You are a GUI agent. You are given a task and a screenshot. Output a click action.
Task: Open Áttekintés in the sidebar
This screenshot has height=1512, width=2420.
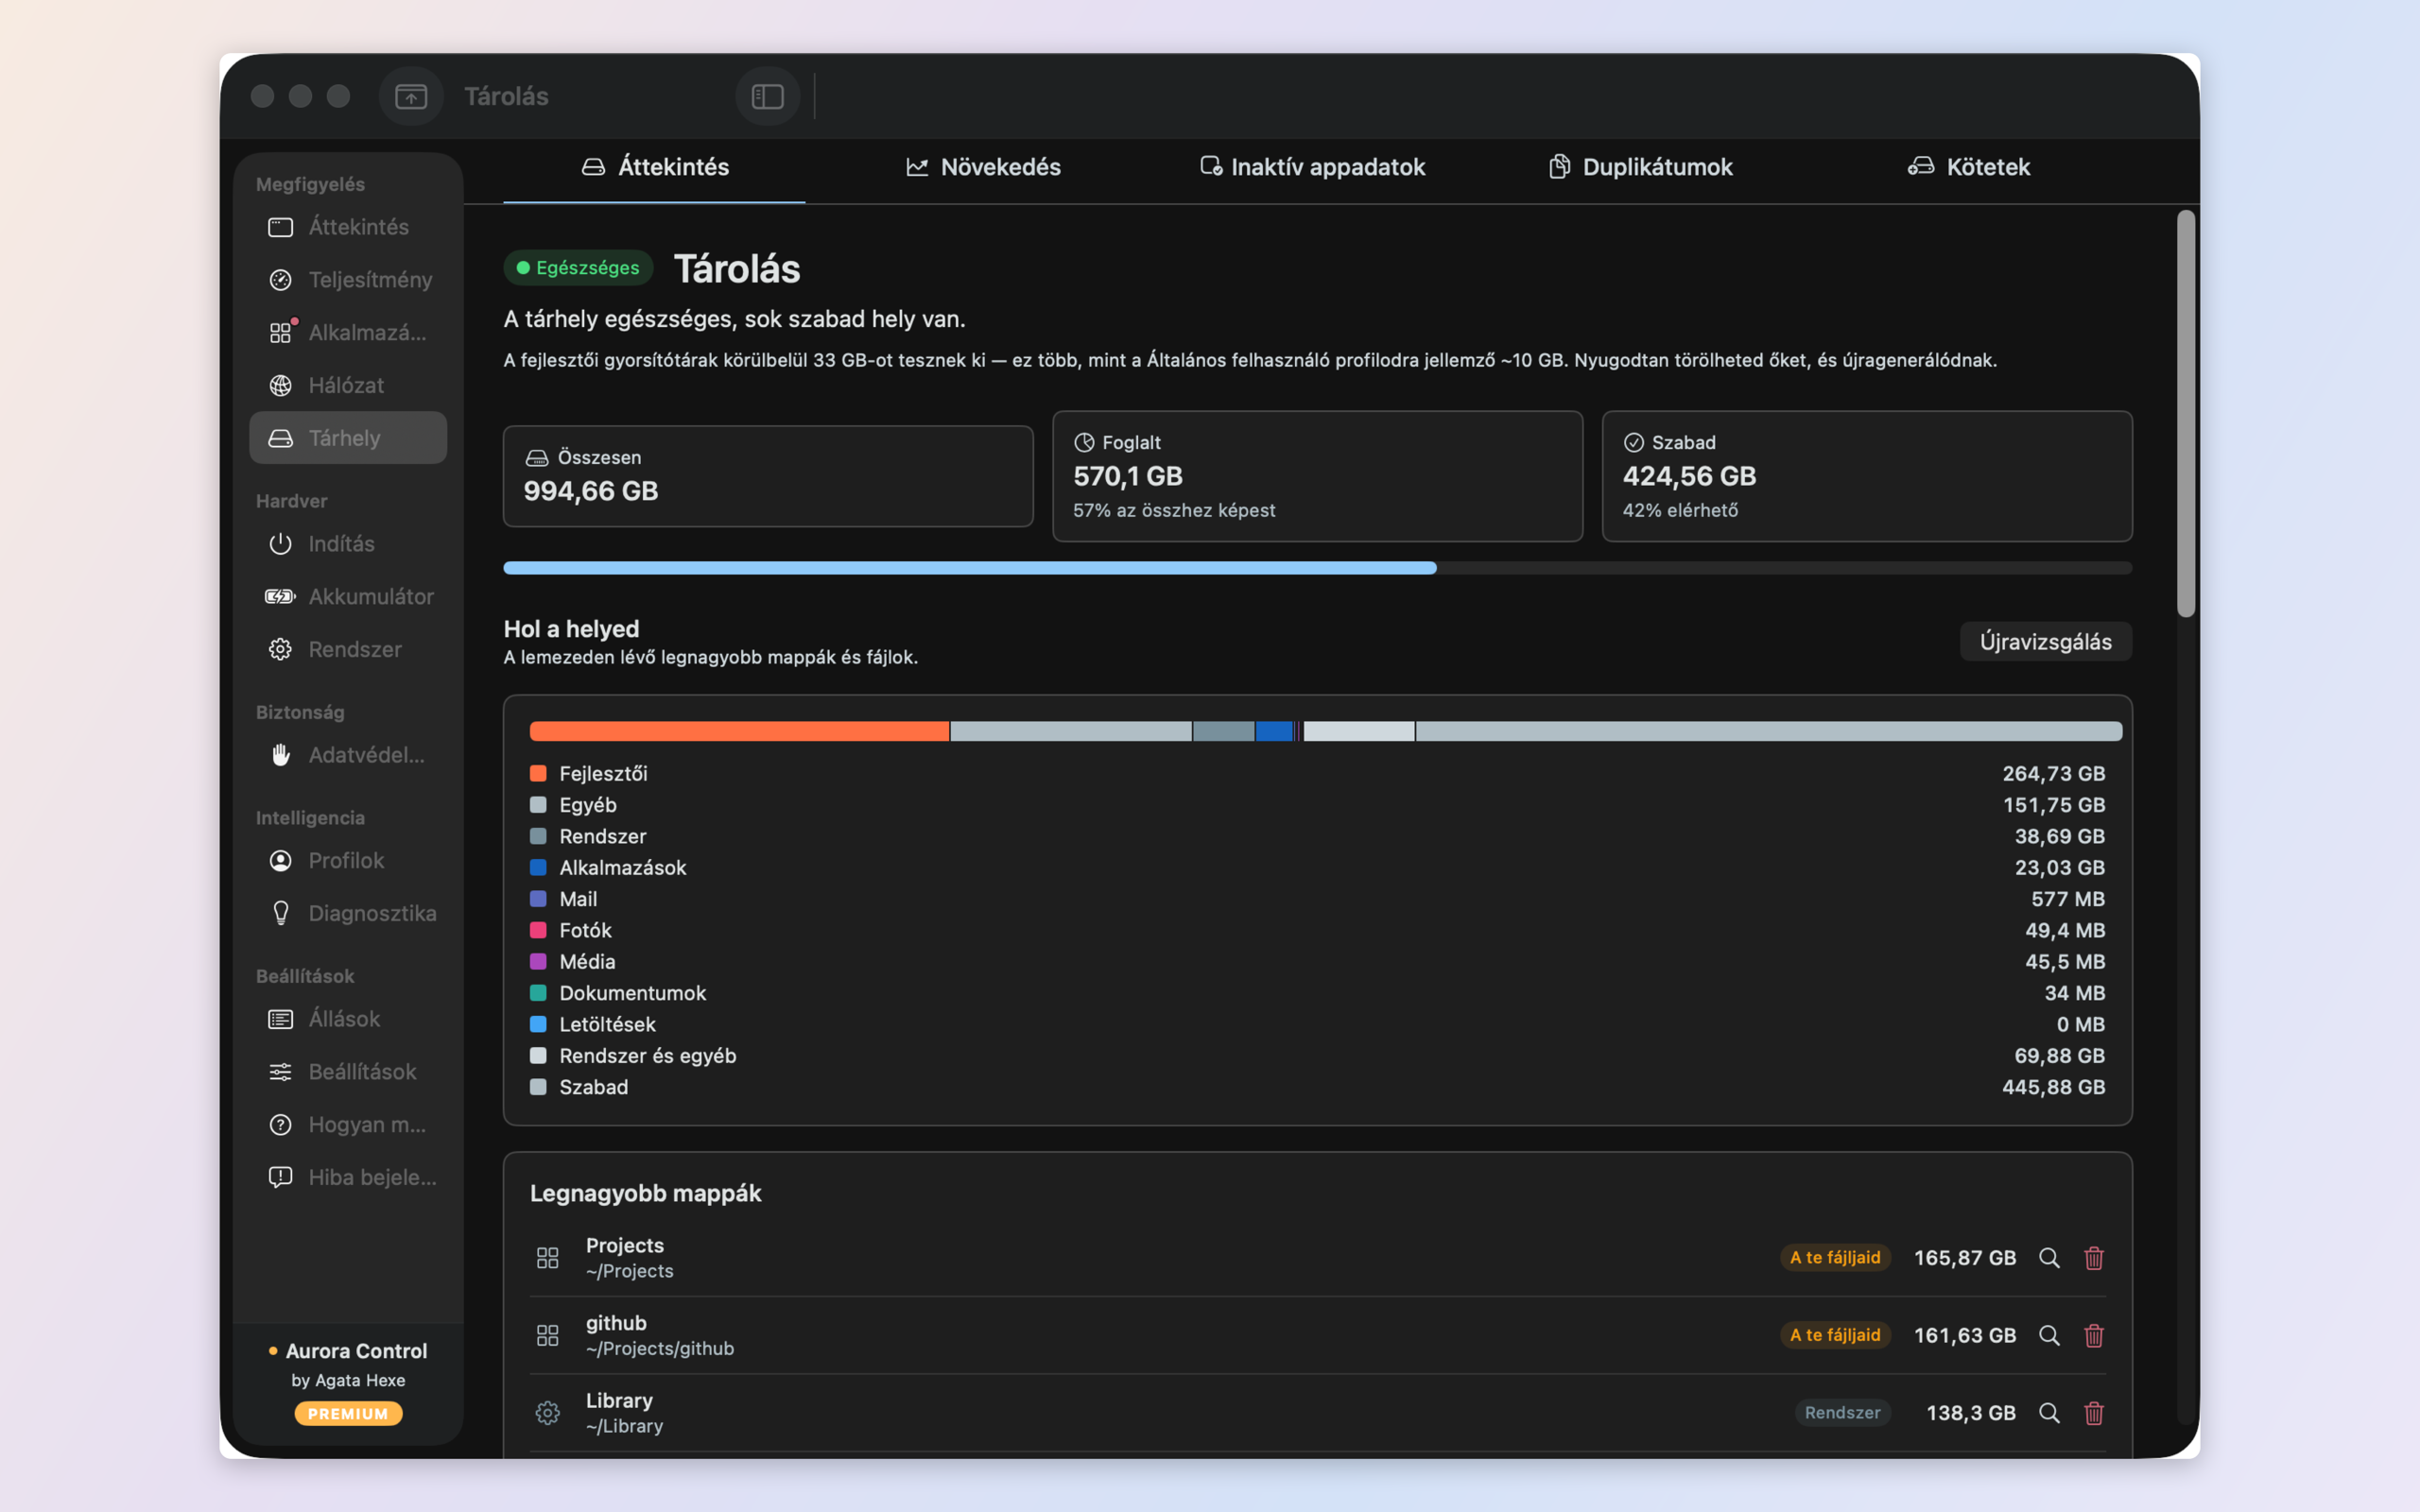(x=348, y=227)
